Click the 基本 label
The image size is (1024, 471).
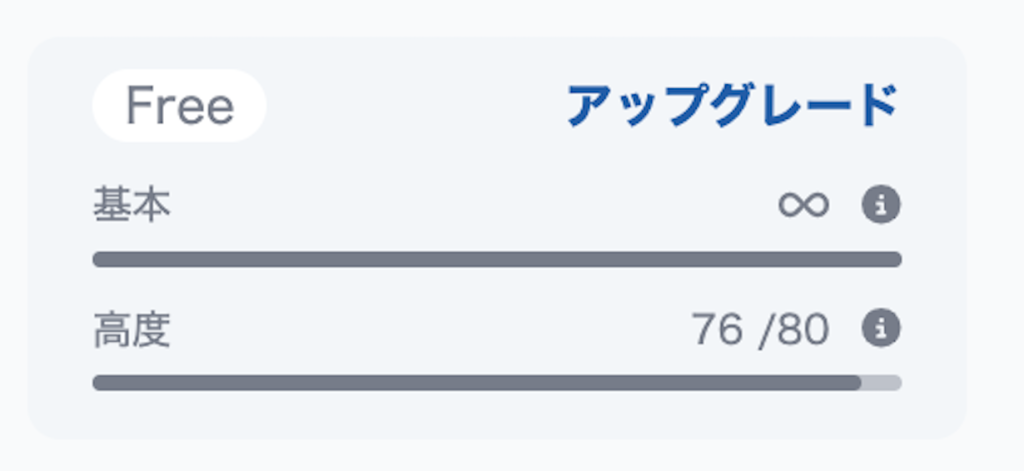(x=131, y=205)
